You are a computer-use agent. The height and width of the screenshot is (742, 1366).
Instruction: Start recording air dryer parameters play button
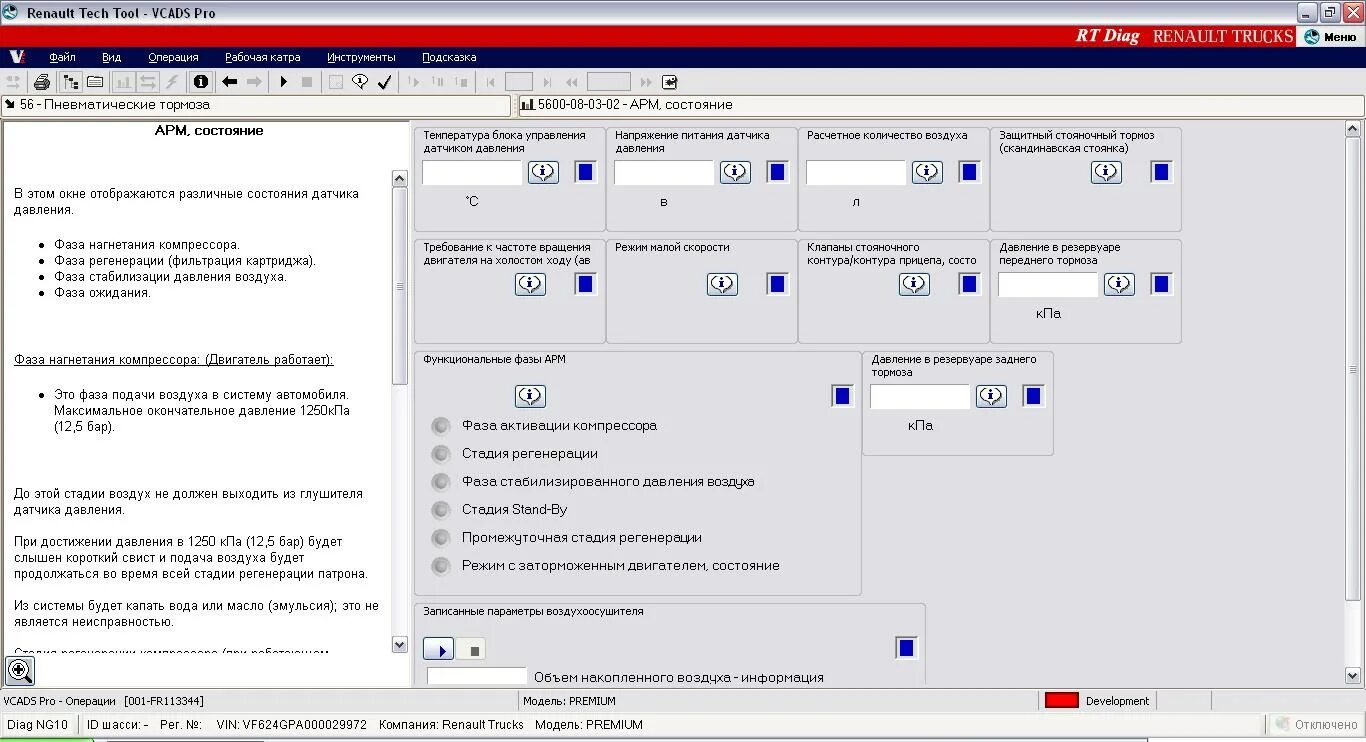(x=438, y=650)
